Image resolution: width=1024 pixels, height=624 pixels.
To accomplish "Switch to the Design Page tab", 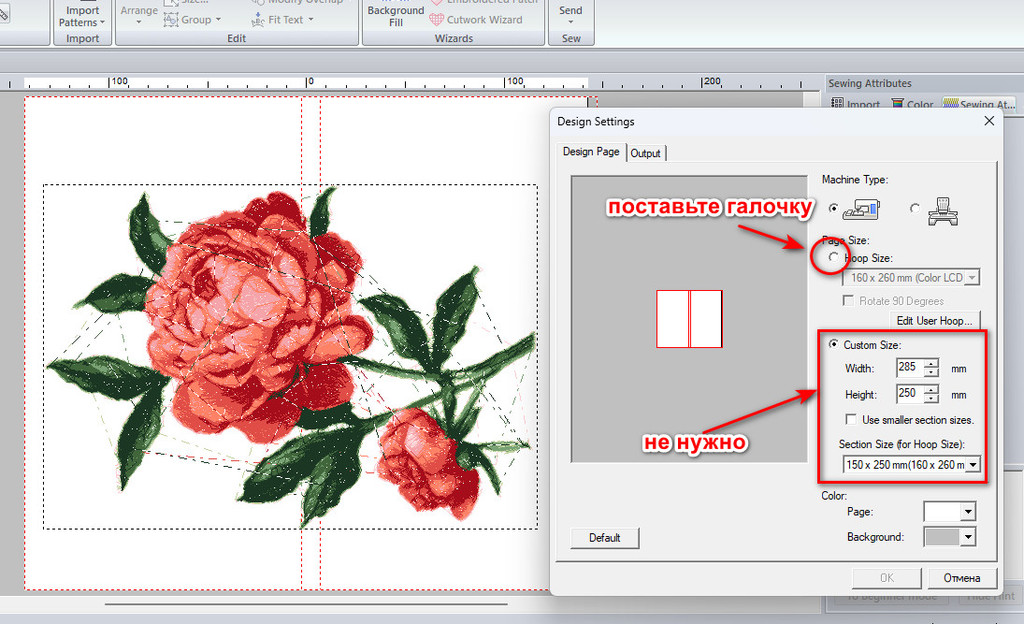I will coord(591,151).
